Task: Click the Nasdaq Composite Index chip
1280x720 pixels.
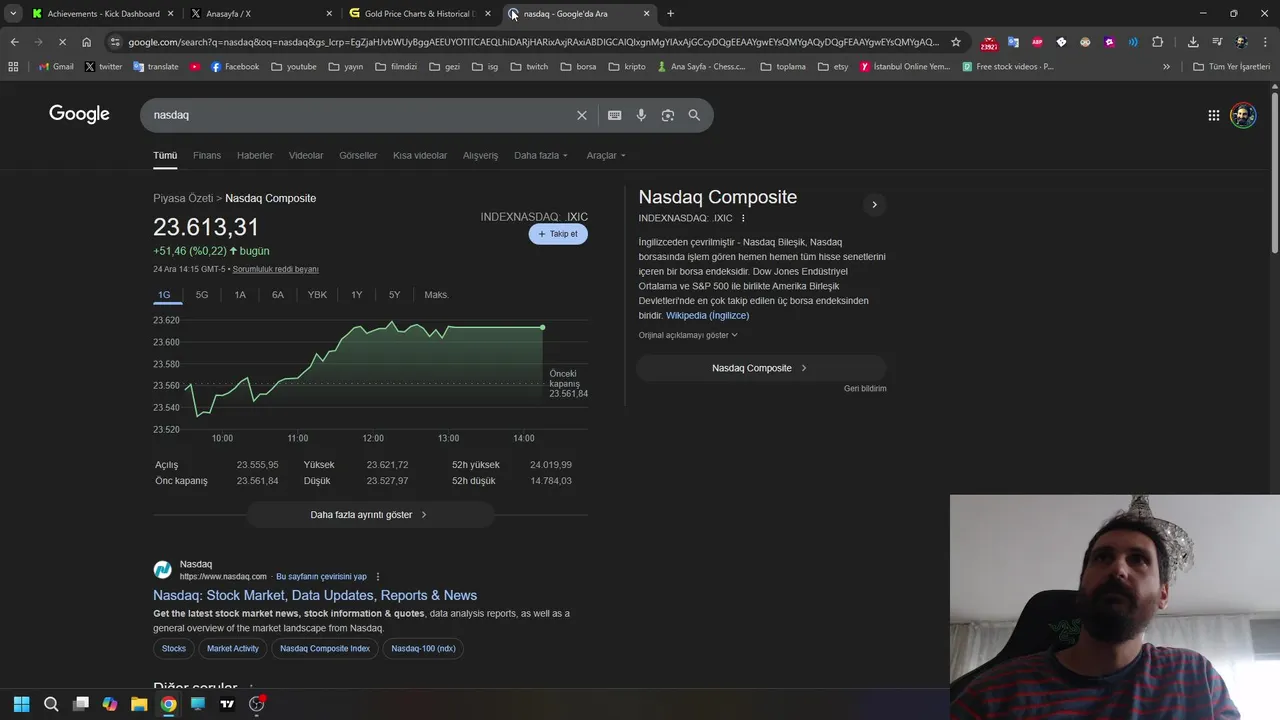Action: 325,649
